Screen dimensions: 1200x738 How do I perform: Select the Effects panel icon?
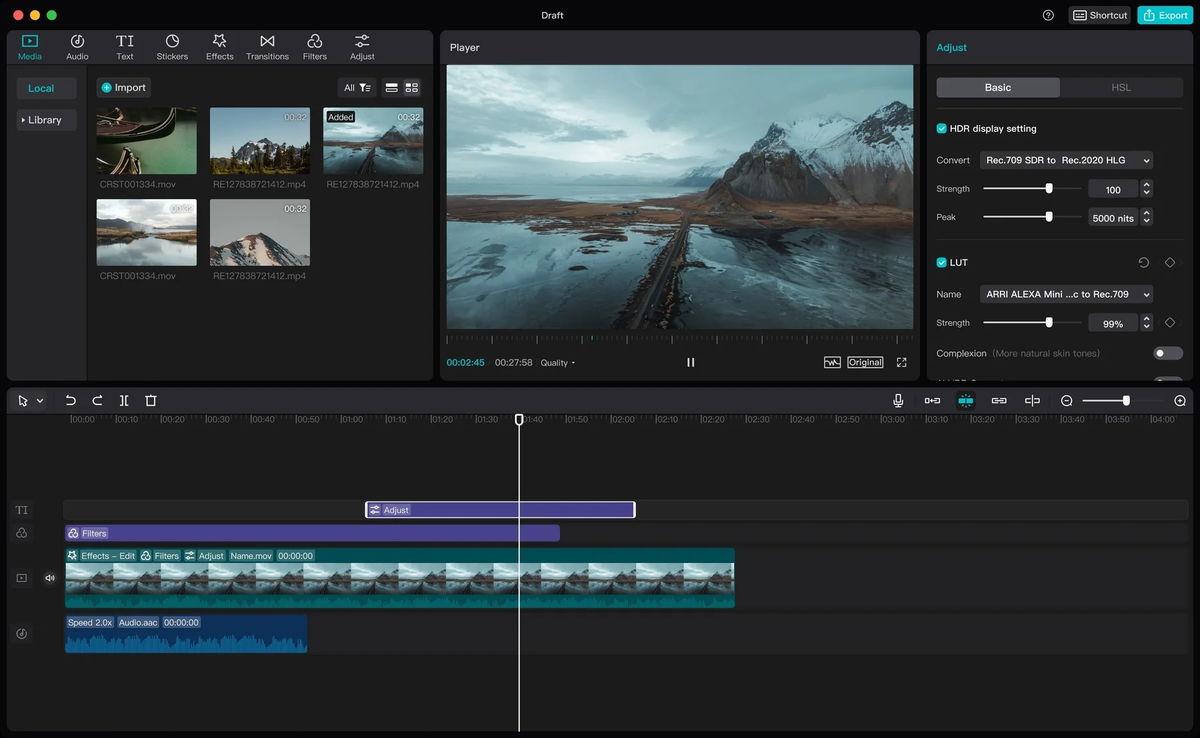coord(219,45)
